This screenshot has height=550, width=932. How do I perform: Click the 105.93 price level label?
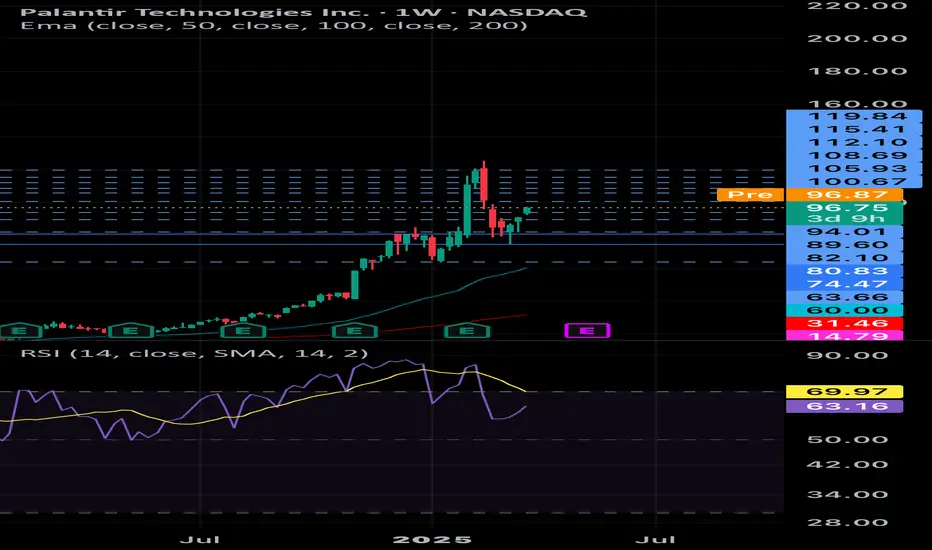tap(854, 169)
